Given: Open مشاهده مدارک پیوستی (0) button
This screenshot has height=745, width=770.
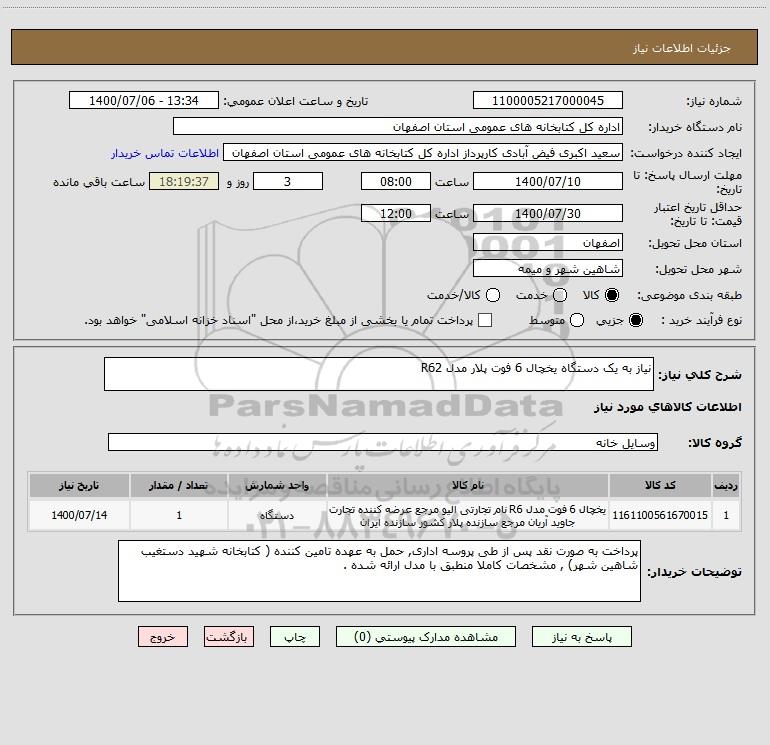Looking at the screenshot, I should pos(426,637).
